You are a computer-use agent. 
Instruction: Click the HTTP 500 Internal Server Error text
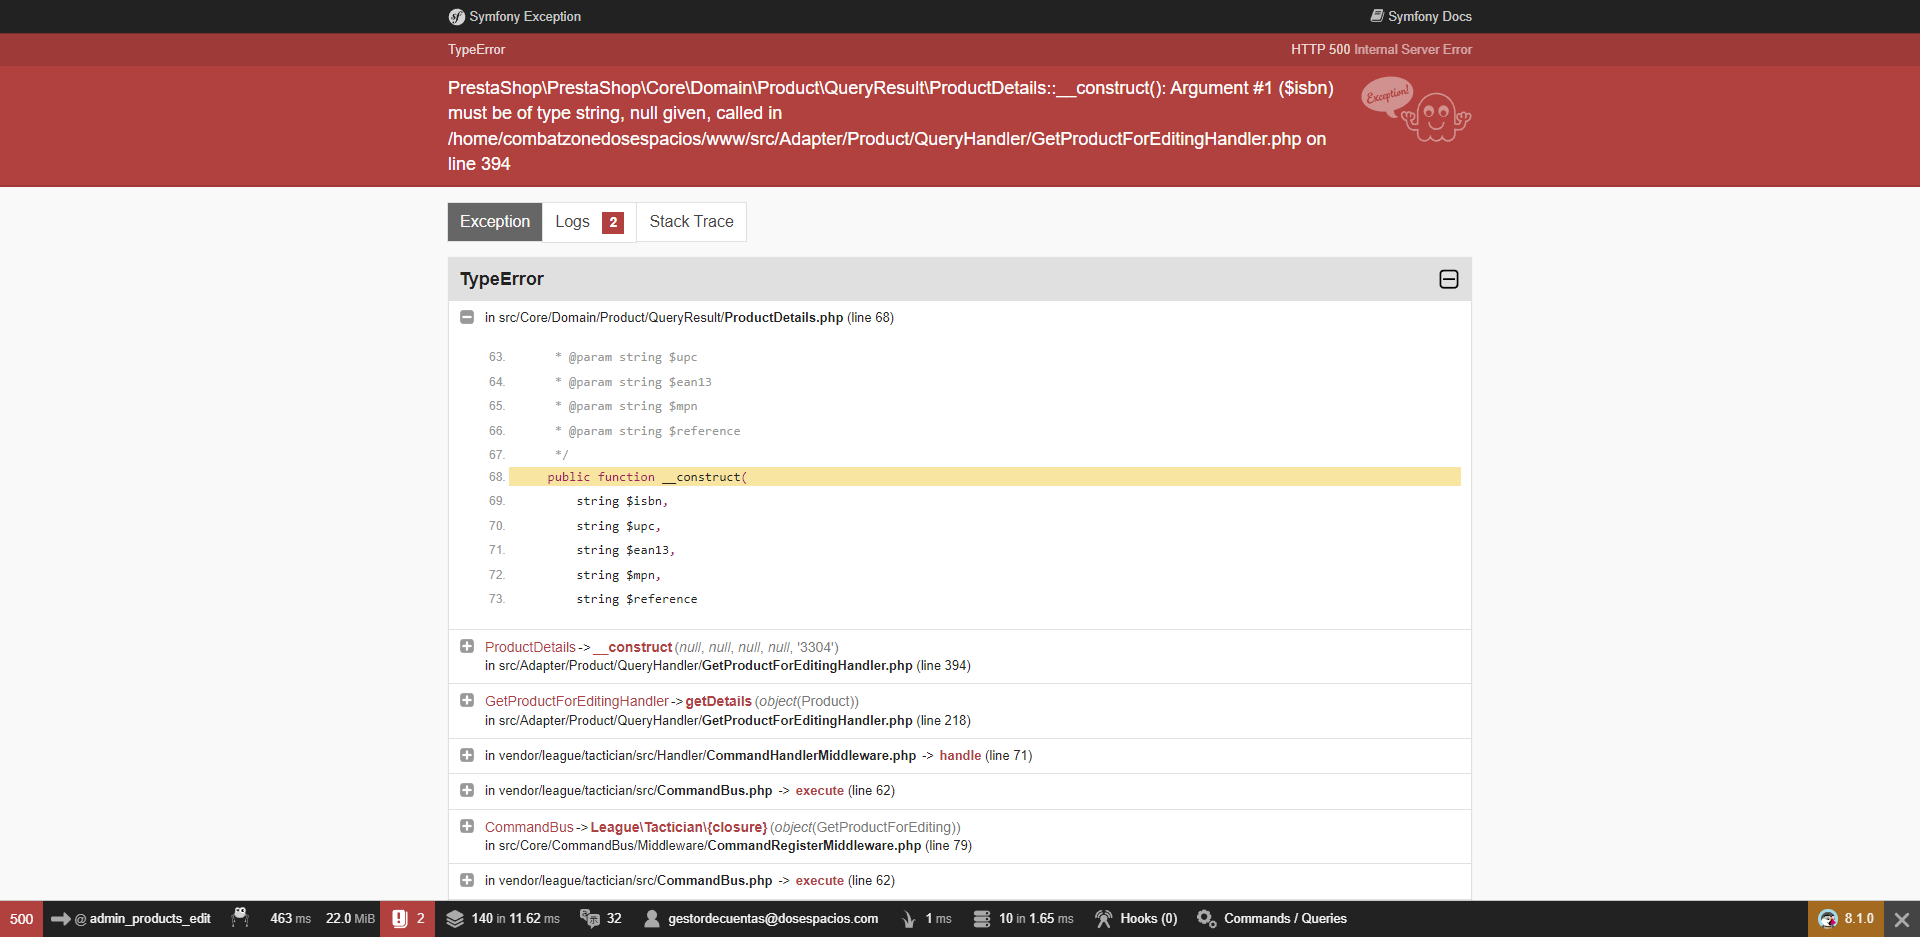click(x=1381, y=50)
